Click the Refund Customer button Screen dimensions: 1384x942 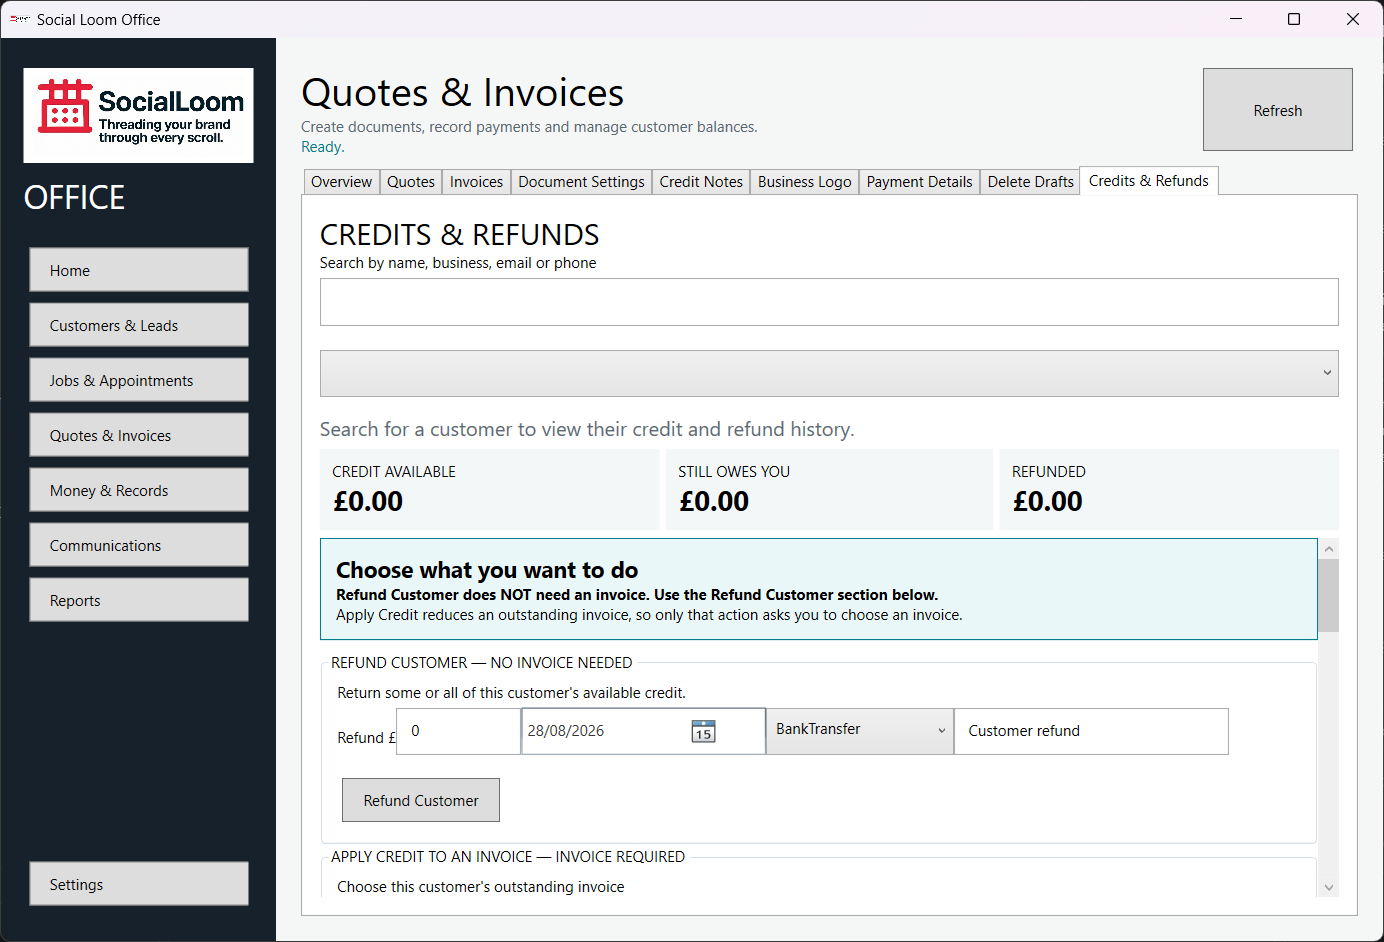tap(421, 800)
